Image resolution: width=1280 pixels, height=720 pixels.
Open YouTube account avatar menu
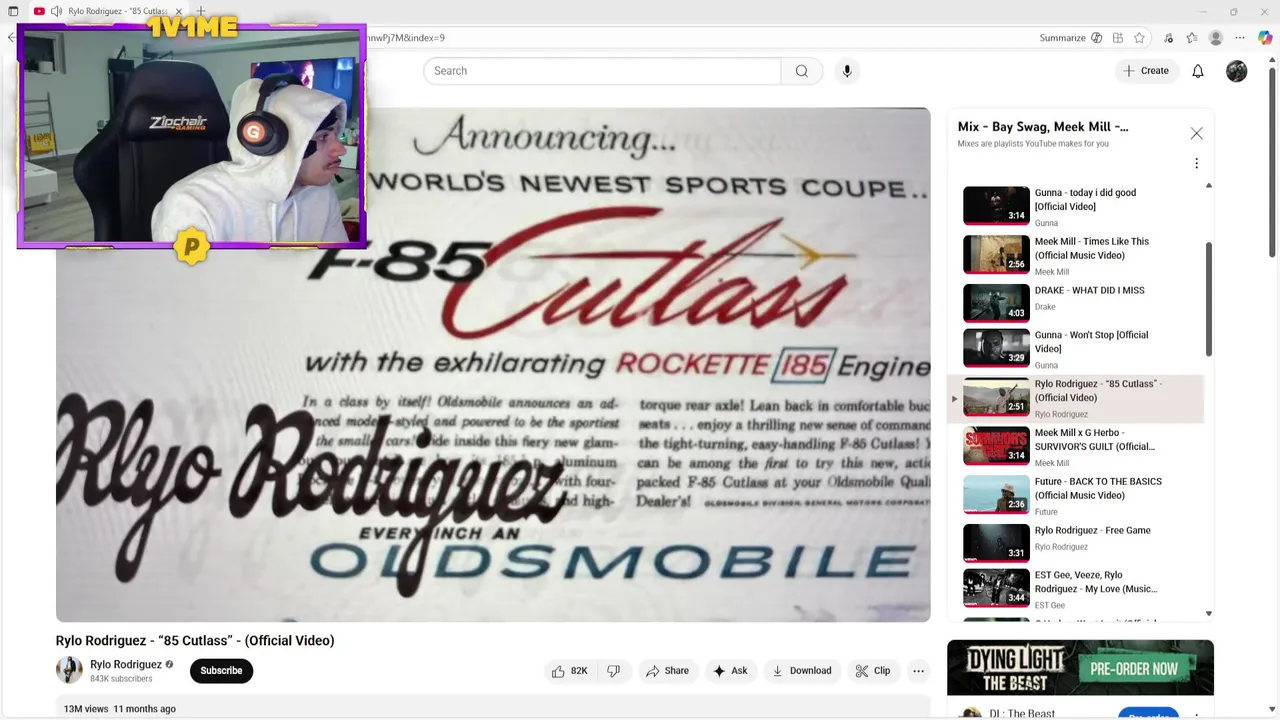(x=1237, y=71)
